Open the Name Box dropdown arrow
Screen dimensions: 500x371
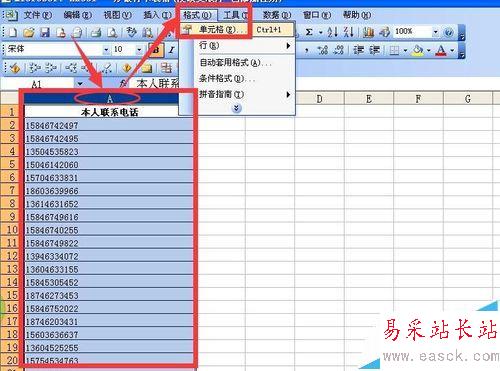pyautogui.click(x=80, y=84)
